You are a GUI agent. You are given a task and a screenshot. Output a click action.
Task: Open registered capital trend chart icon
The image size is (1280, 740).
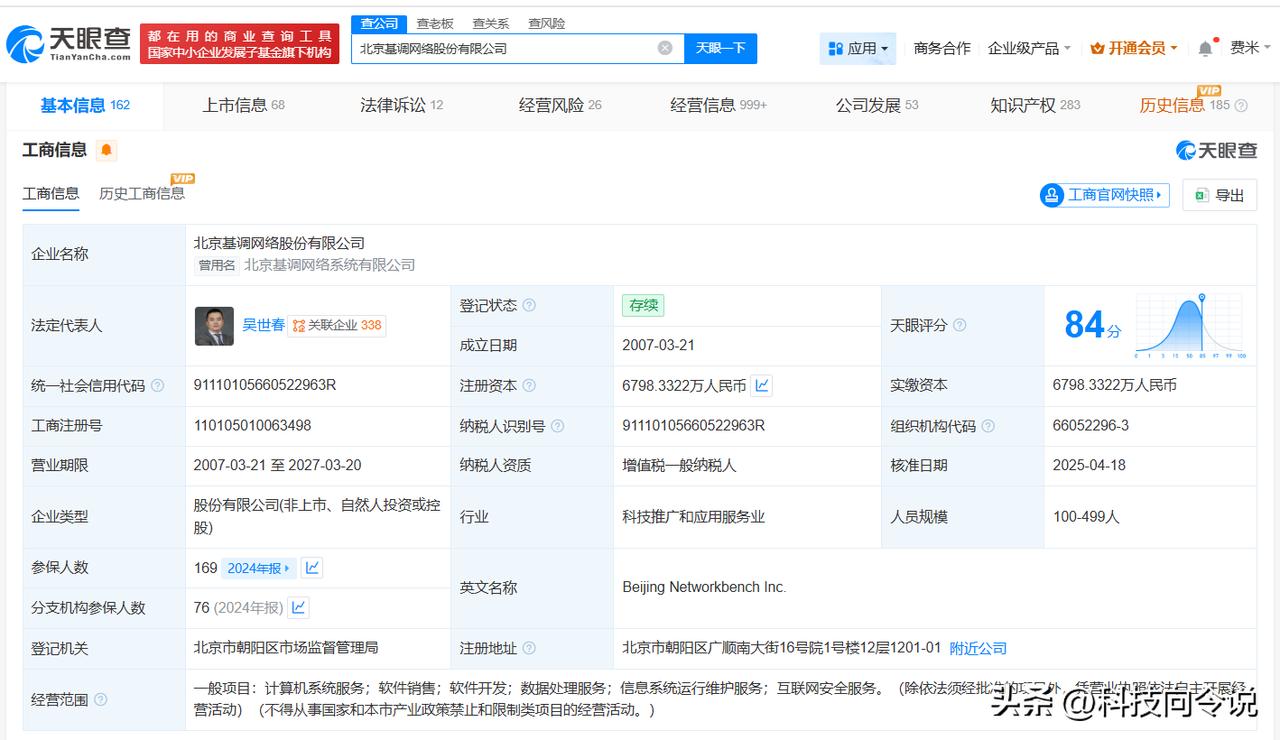tap(762, 385)
